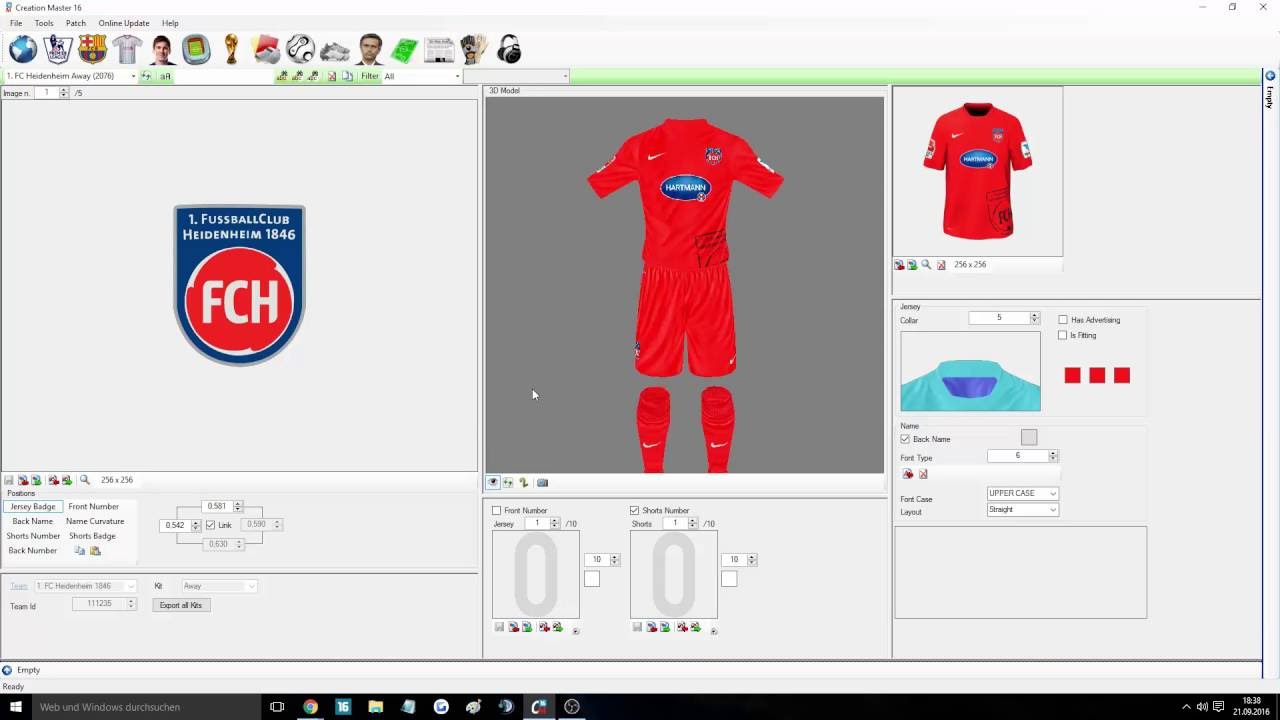Open the manager portrait icon
This screenshot has height=720, width=1280.
370,49
